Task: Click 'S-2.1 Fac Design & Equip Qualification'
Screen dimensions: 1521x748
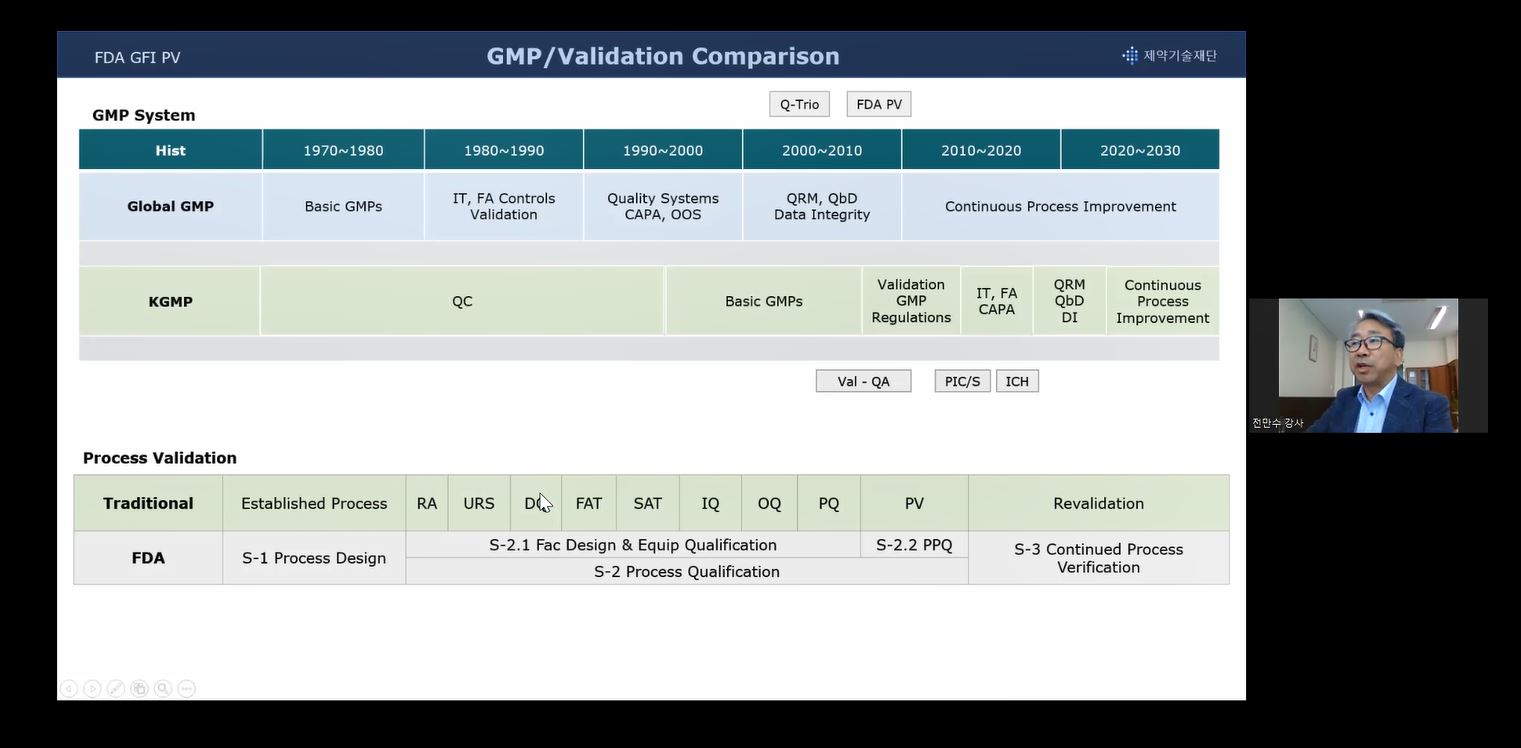Action: point(633,545)
